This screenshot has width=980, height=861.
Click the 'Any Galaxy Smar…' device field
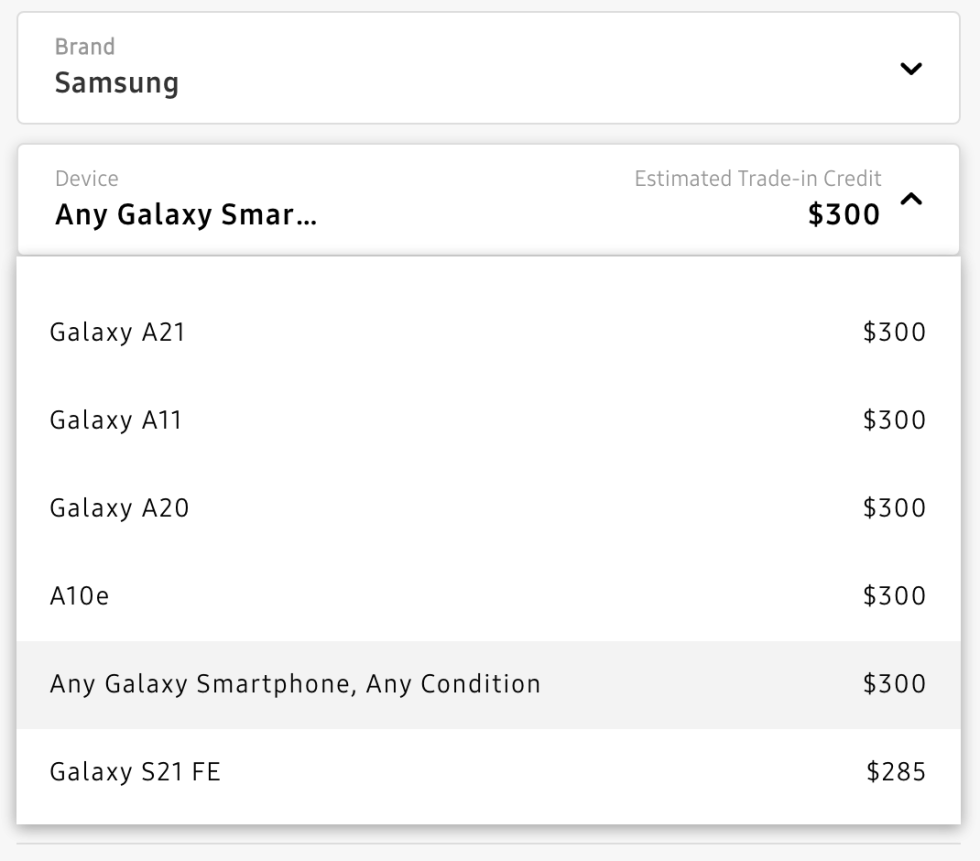tap(186, 214)
